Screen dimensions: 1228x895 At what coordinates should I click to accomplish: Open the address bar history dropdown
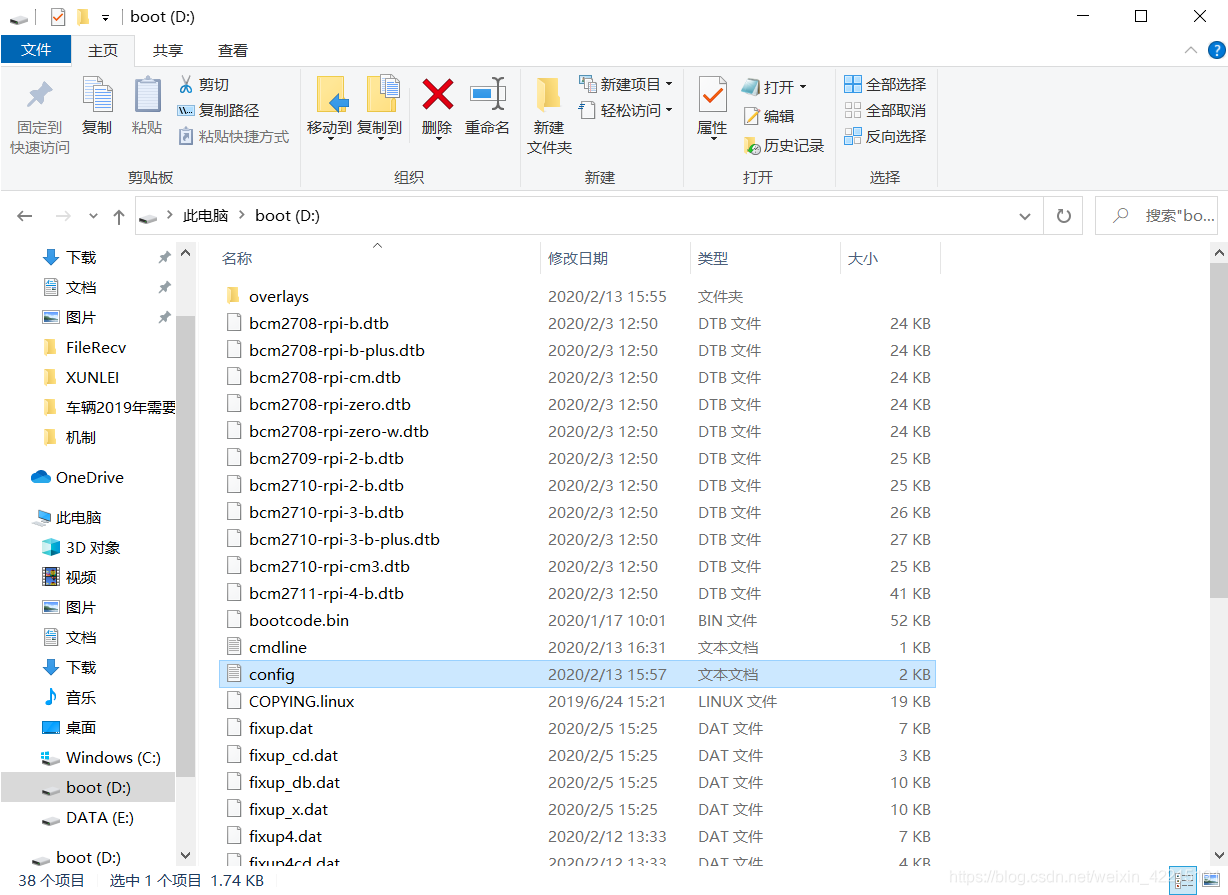coord(1025,216)
